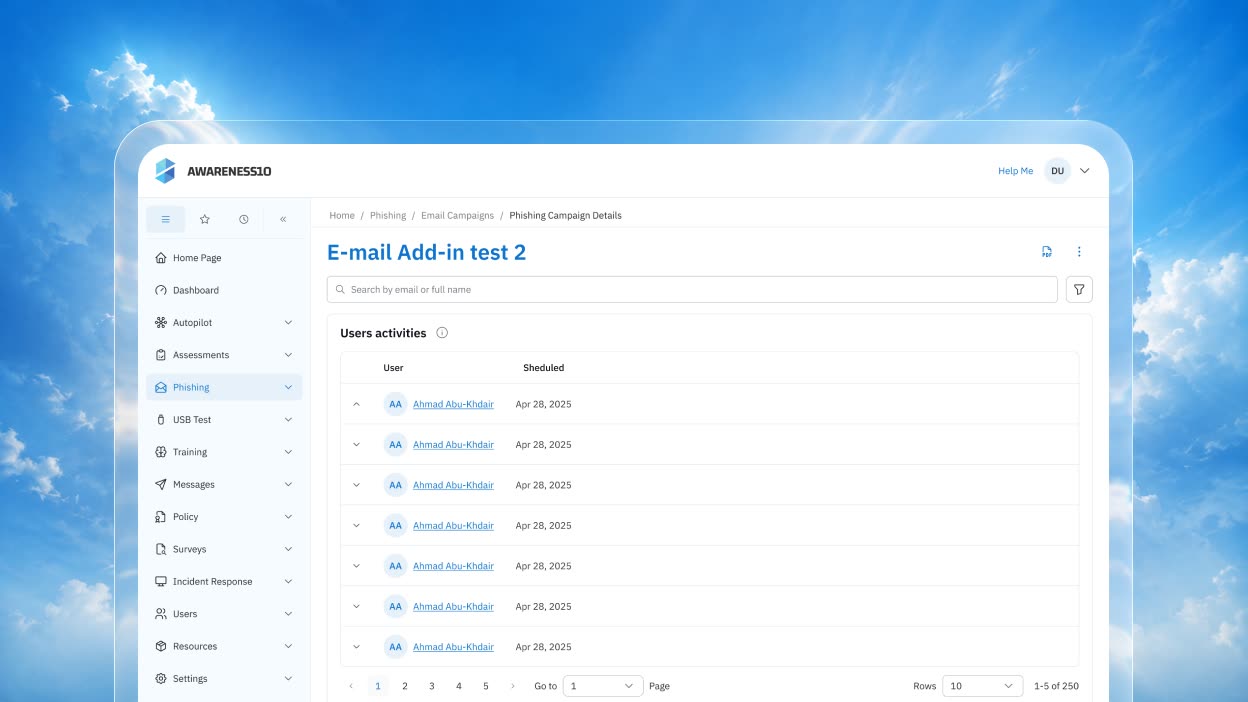1248x702 pixels.
Task: Click the Messages paper-plane icon
Action: [161, 484]
